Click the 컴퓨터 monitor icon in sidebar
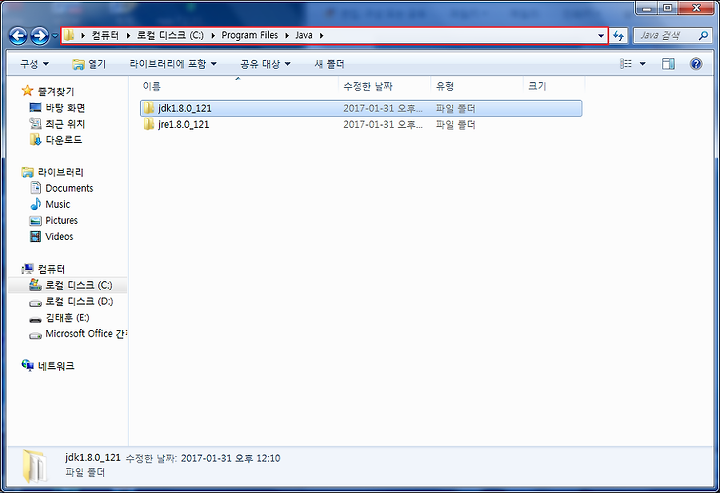 point(28,269)
